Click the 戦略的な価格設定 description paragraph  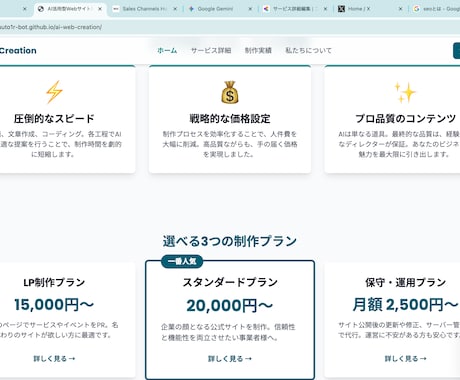click(x=230, y=144)
